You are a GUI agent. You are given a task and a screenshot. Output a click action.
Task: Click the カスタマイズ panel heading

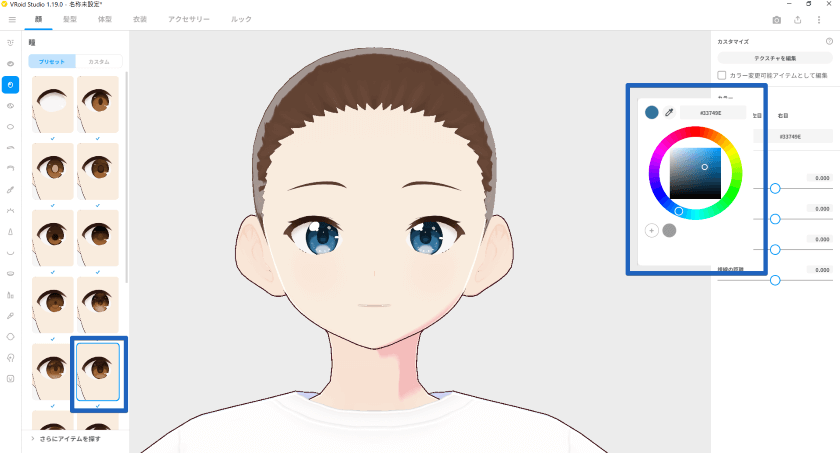[733, 42]
